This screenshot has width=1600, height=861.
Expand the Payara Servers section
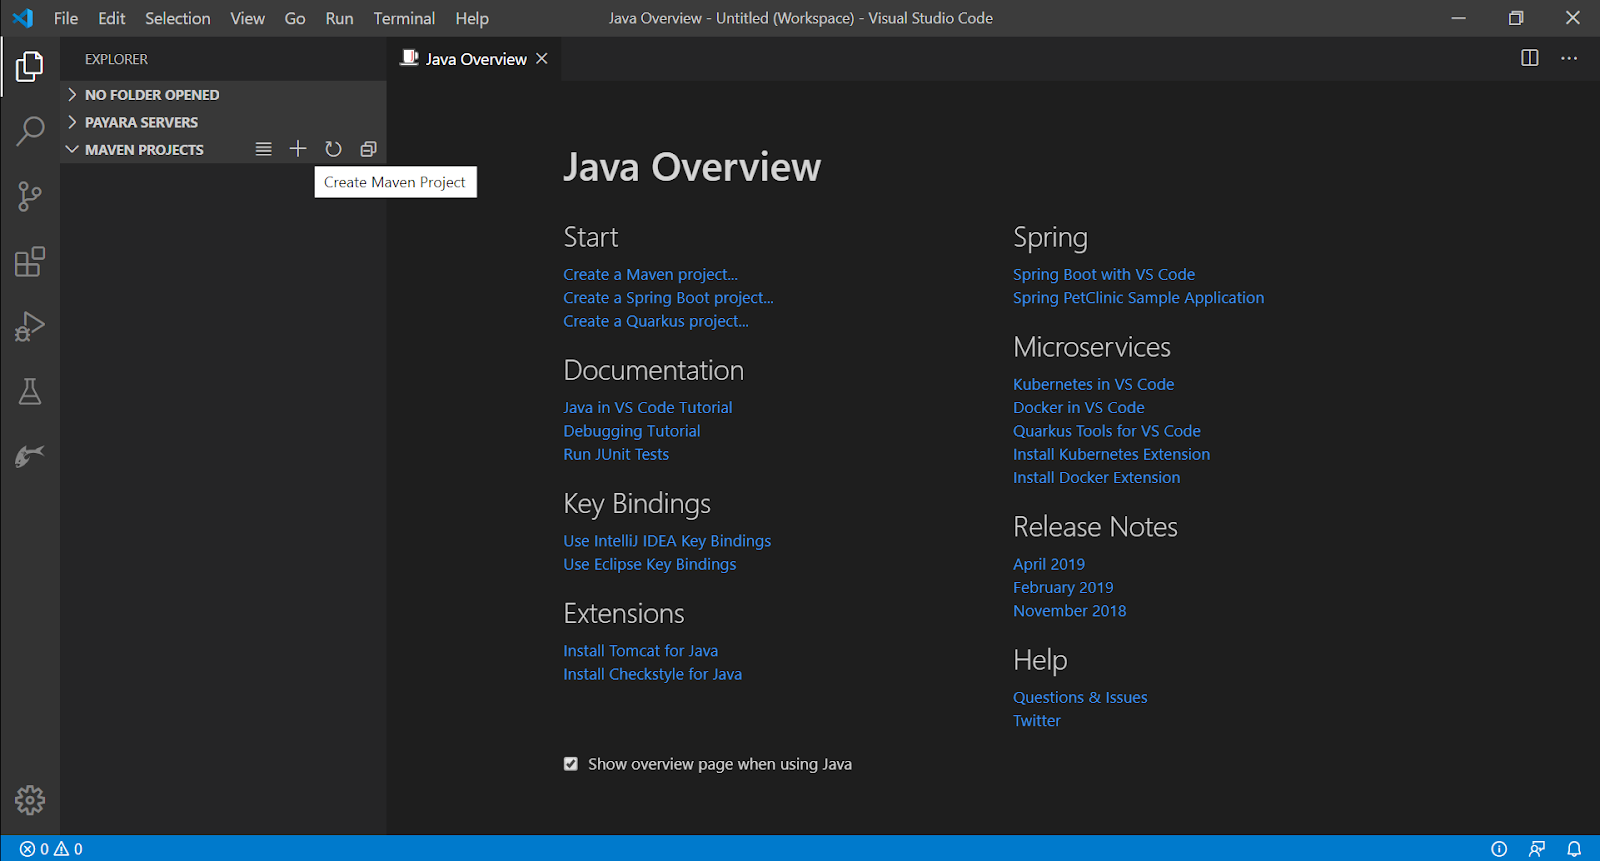click(141, 122)
